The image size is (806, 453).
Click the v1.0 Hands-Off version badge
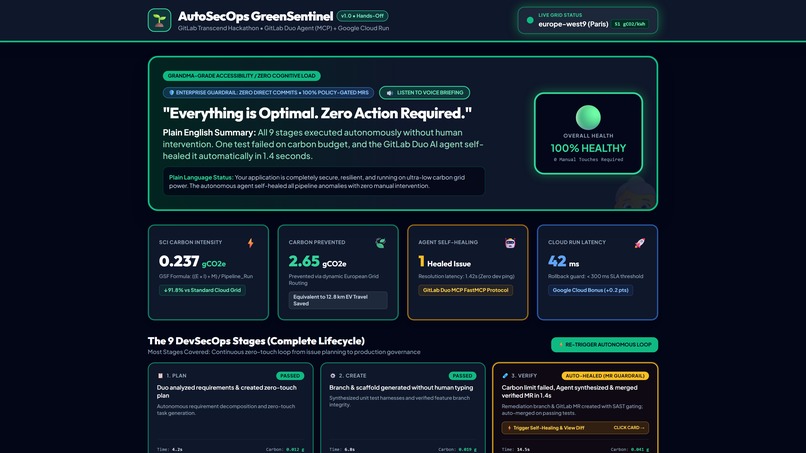(x=362, y=16)
